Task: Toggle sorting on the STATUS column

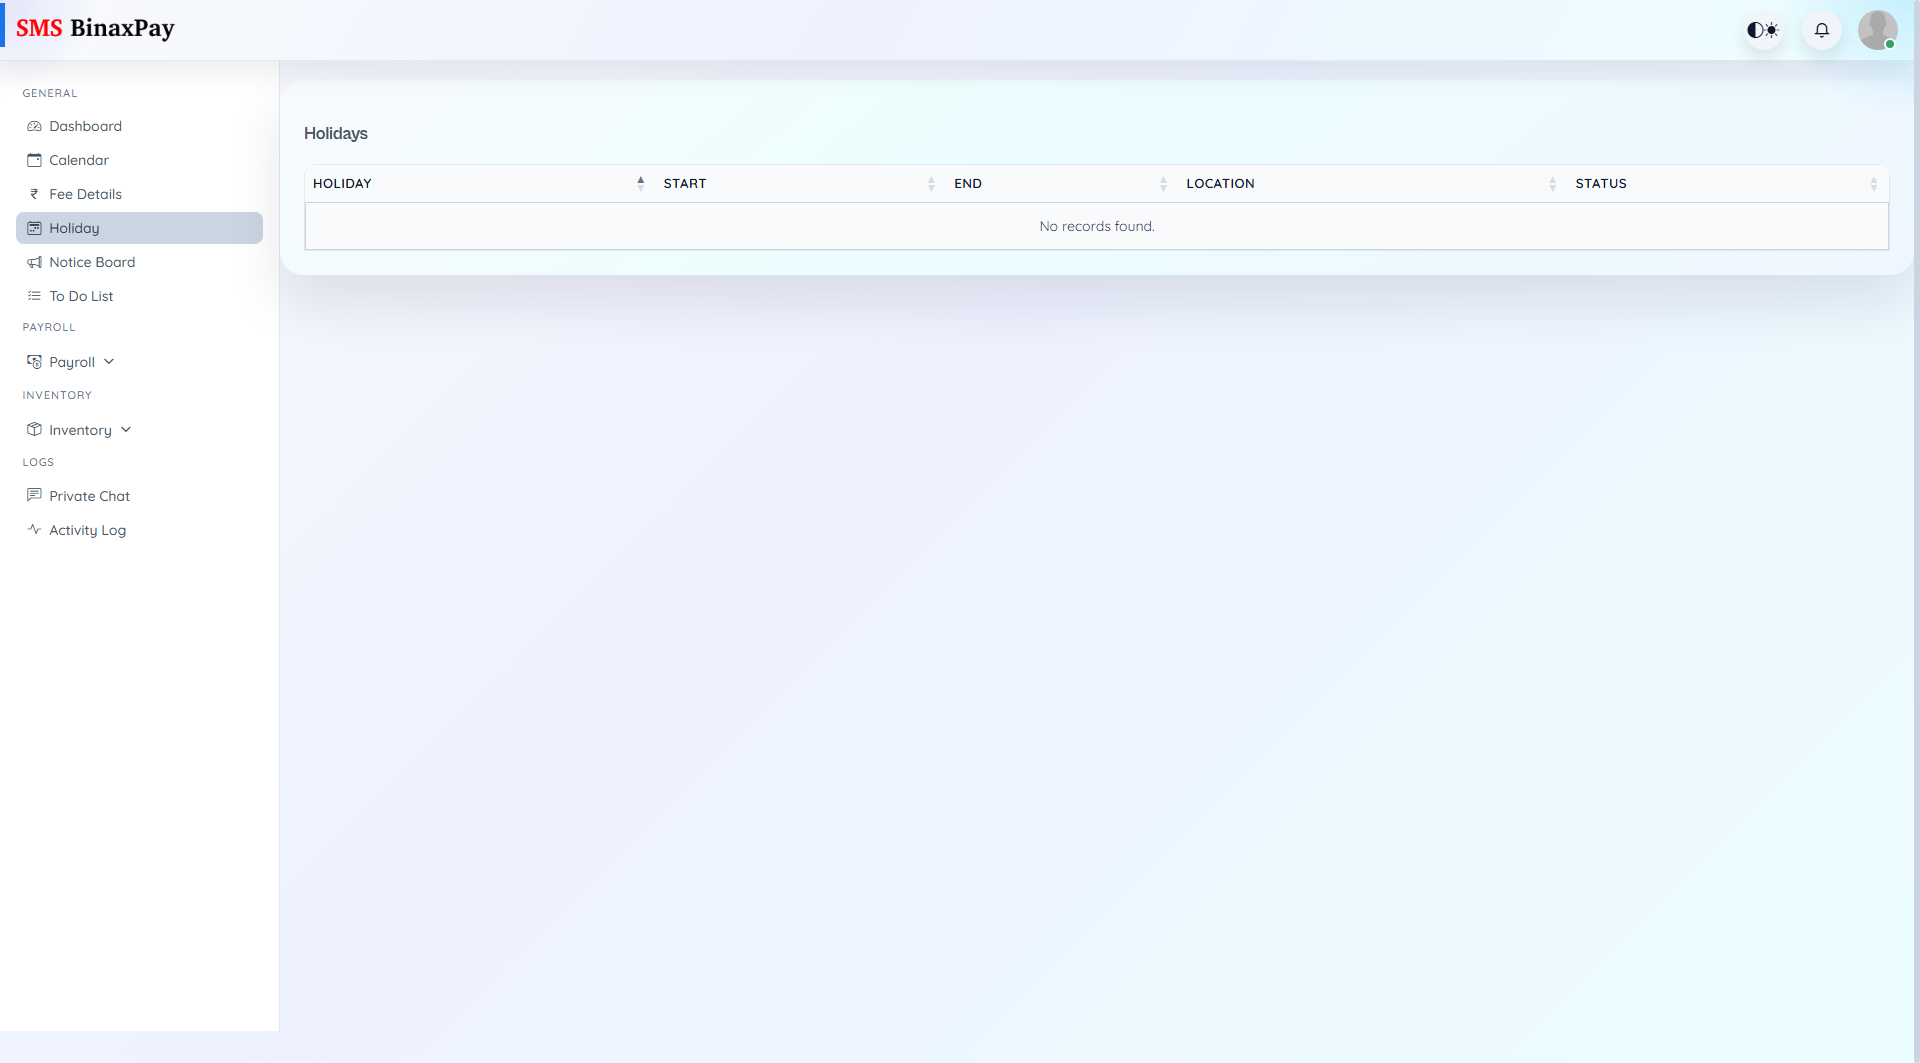Action: click(x=1874, y=183)
